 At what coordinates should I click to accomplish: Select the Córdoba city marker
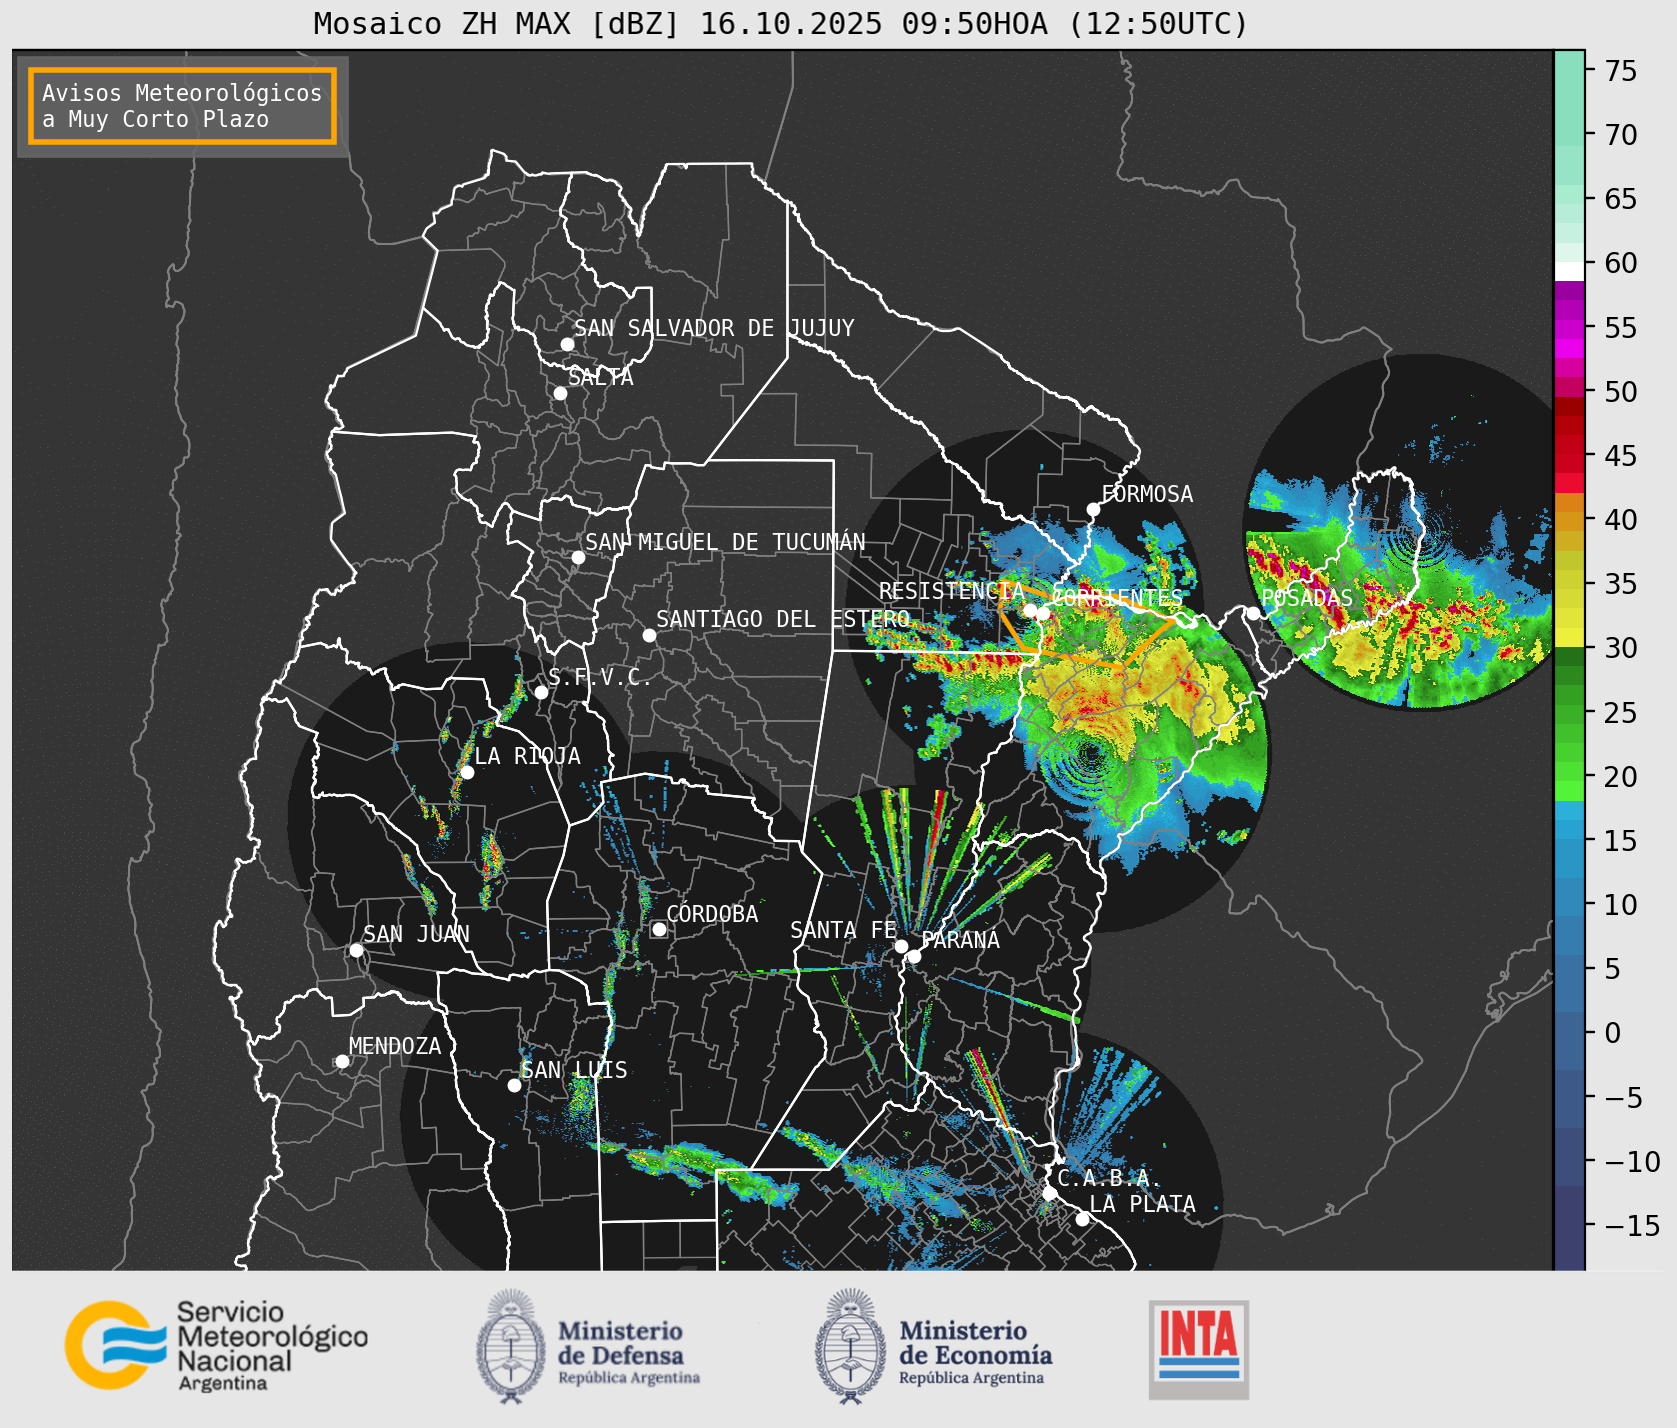(x=659, y=929)
